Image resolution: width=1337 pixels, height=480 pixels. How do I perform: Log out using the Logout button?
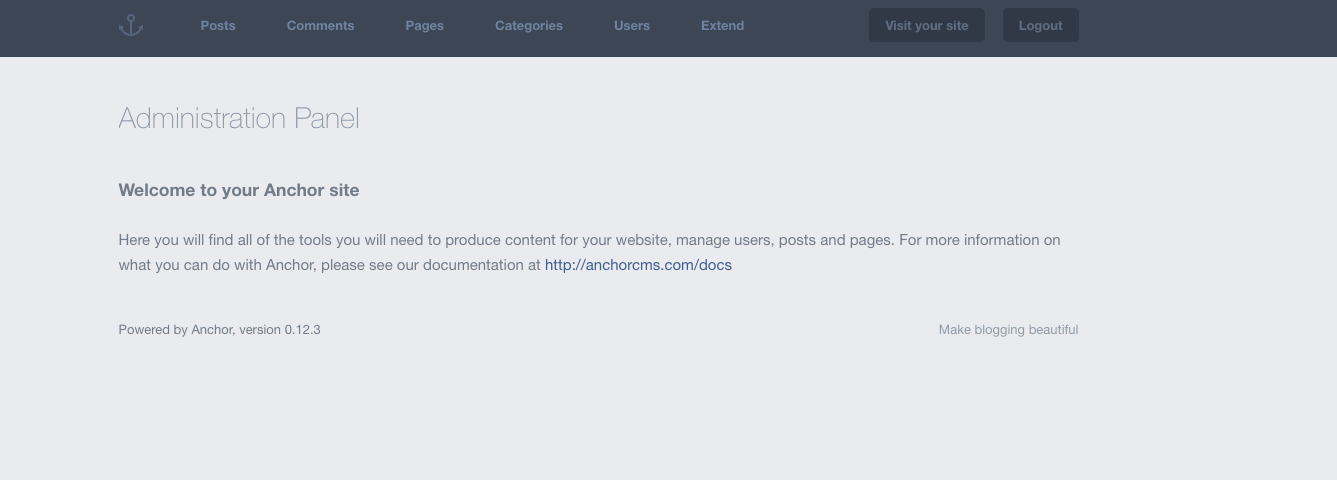(1040, 26)
